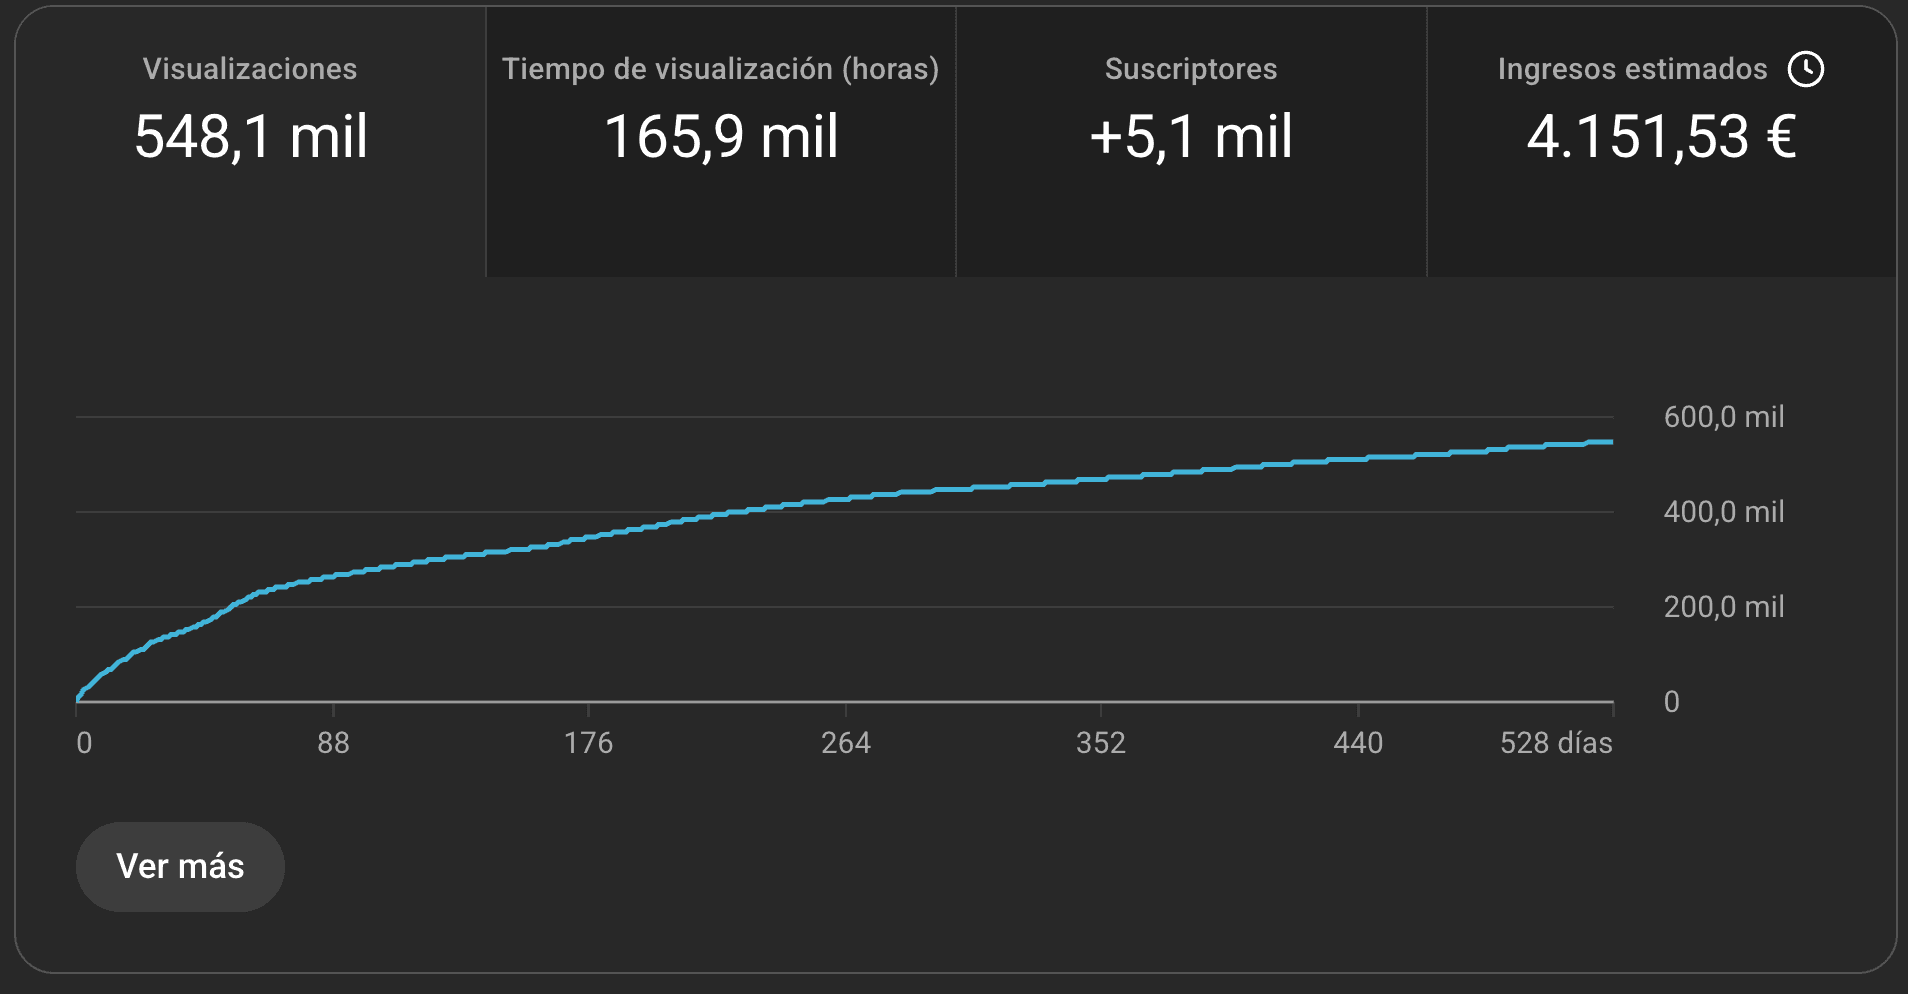Click the 600,0 mil y-axis label
The width and height of the screenshot is (1908, 994).
pos(1723,417)
